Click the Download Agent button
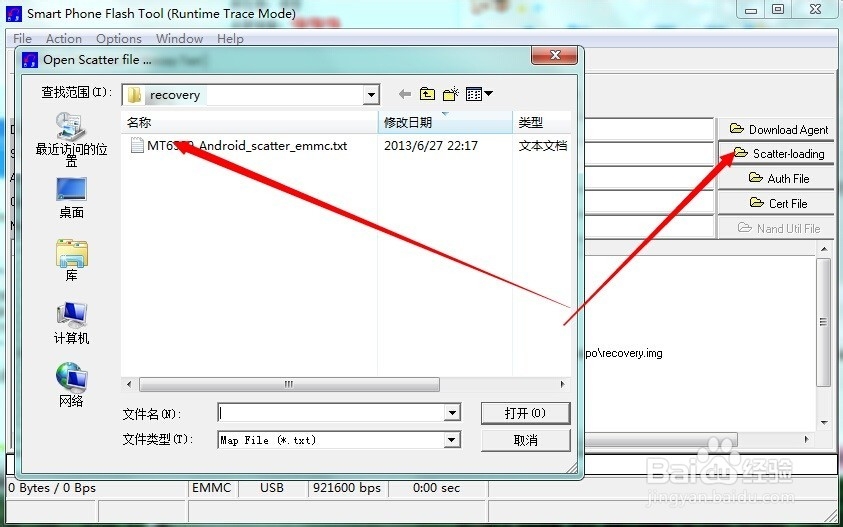 [x=776, y=129]
